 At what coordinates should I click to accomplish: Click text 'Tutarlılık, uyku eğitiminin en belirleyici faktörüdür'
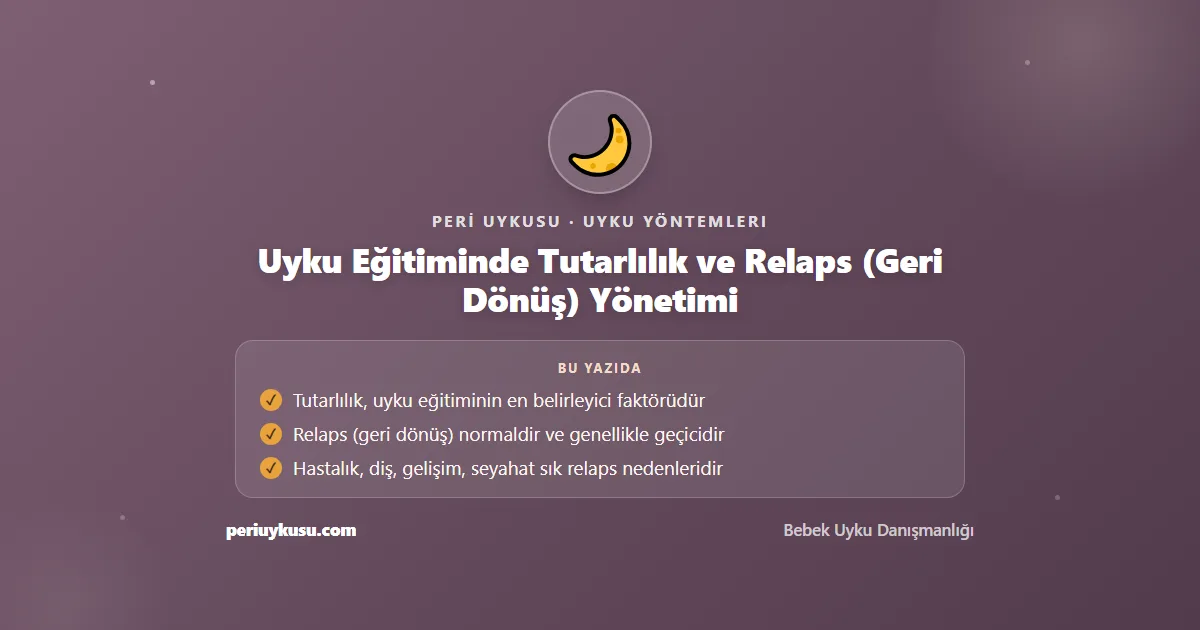(499, 401)
